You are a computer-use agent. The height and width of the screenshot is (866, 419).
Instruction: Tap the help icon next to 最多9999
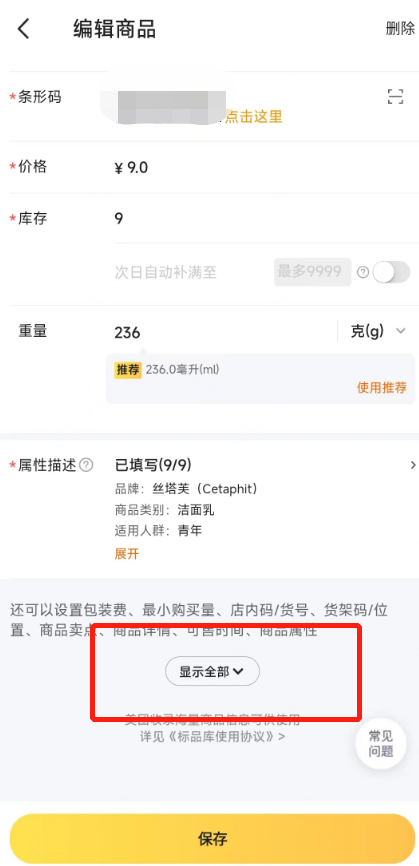pyautogui.click(x=363, y=272)
